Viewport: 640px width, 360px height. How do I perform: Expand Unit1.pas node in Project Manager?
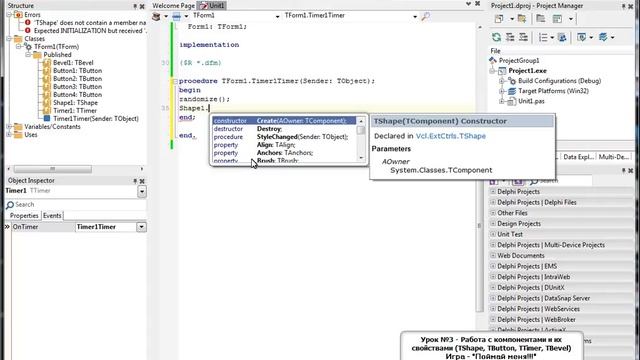pos(502,101)
